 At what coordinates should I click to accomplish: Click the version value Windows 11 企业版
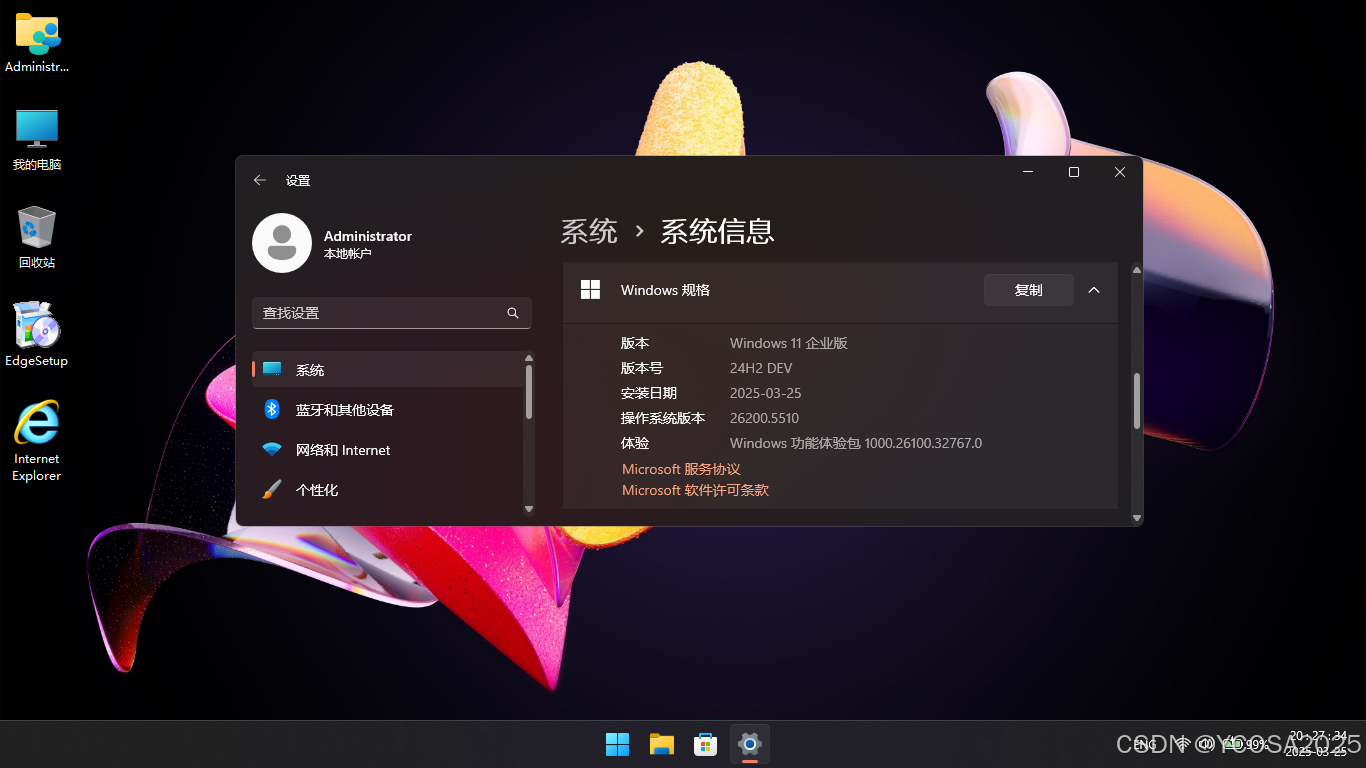[x=789, y=343]
